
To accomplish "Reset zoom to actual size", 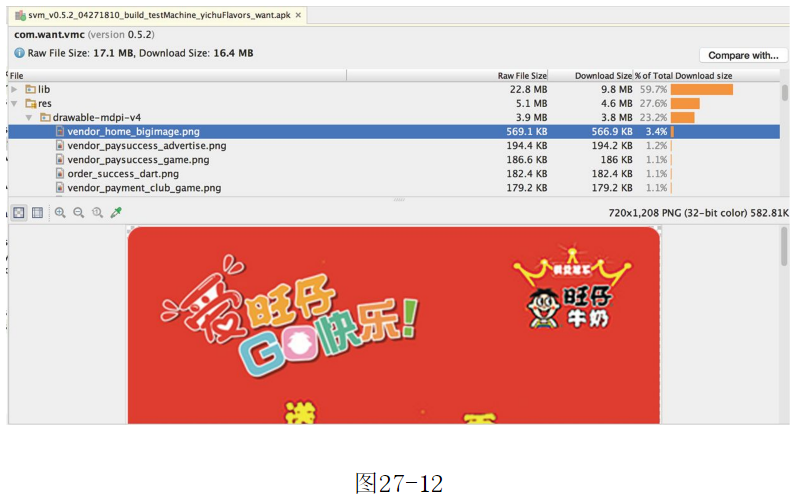I will coord(97,213).
